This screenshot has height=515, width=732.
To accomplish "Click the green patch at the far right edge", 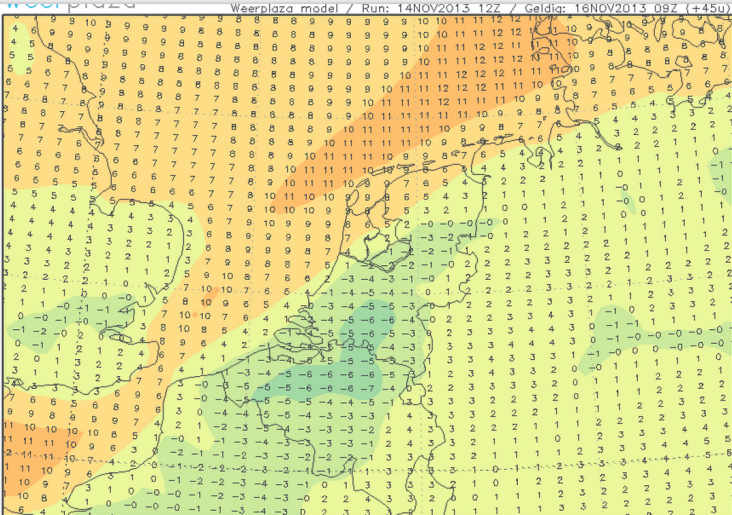I will (x=718, y=172).
